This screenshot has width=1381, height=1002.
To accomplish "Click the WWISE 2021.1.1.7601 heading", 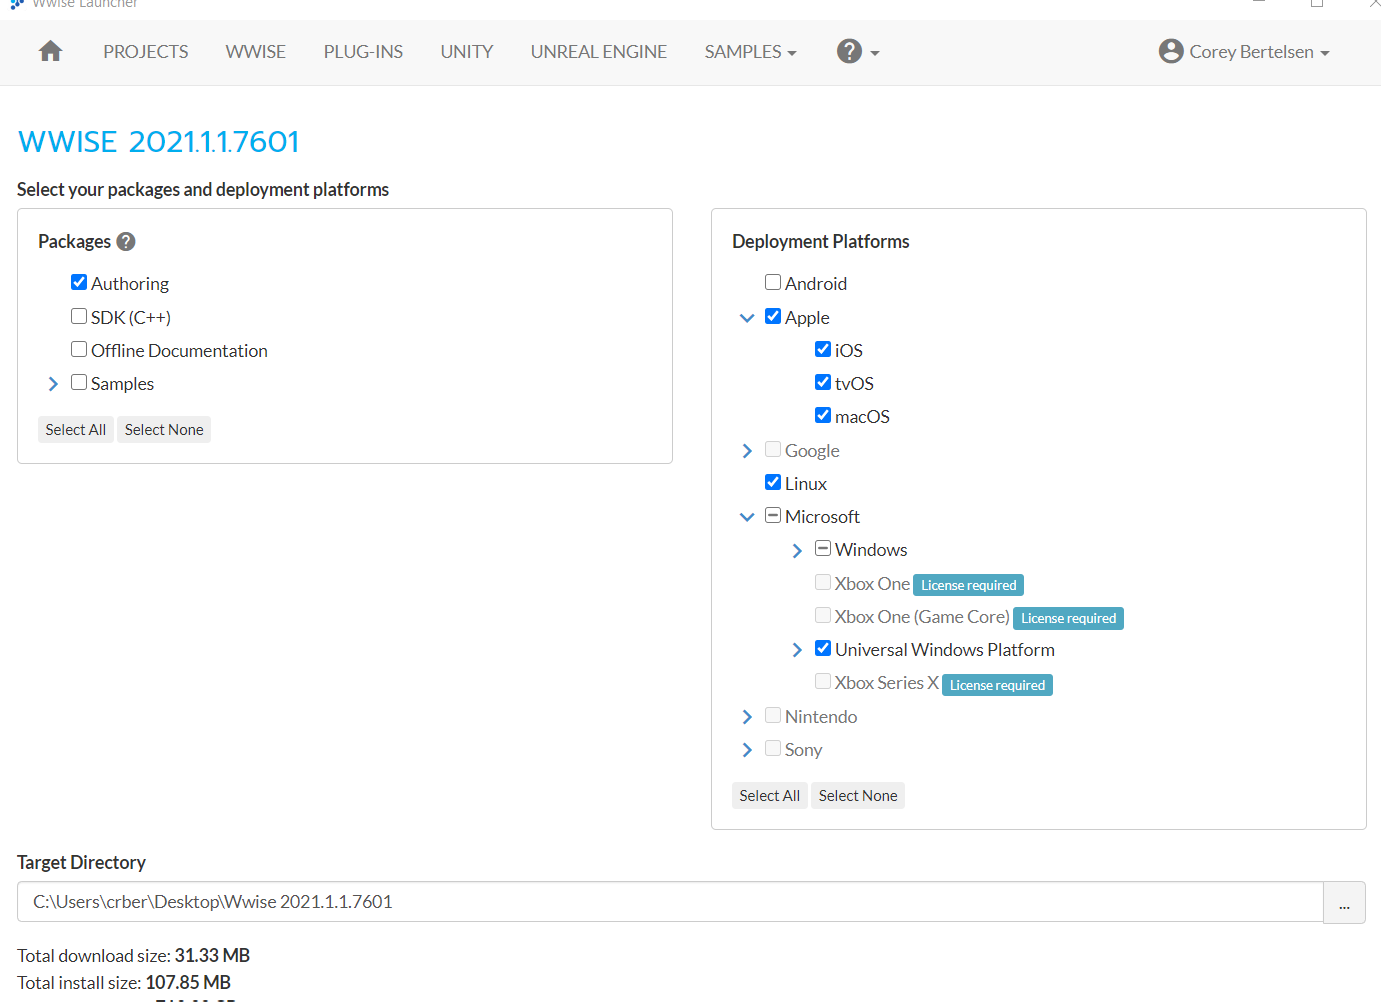I will click(159, 142).
